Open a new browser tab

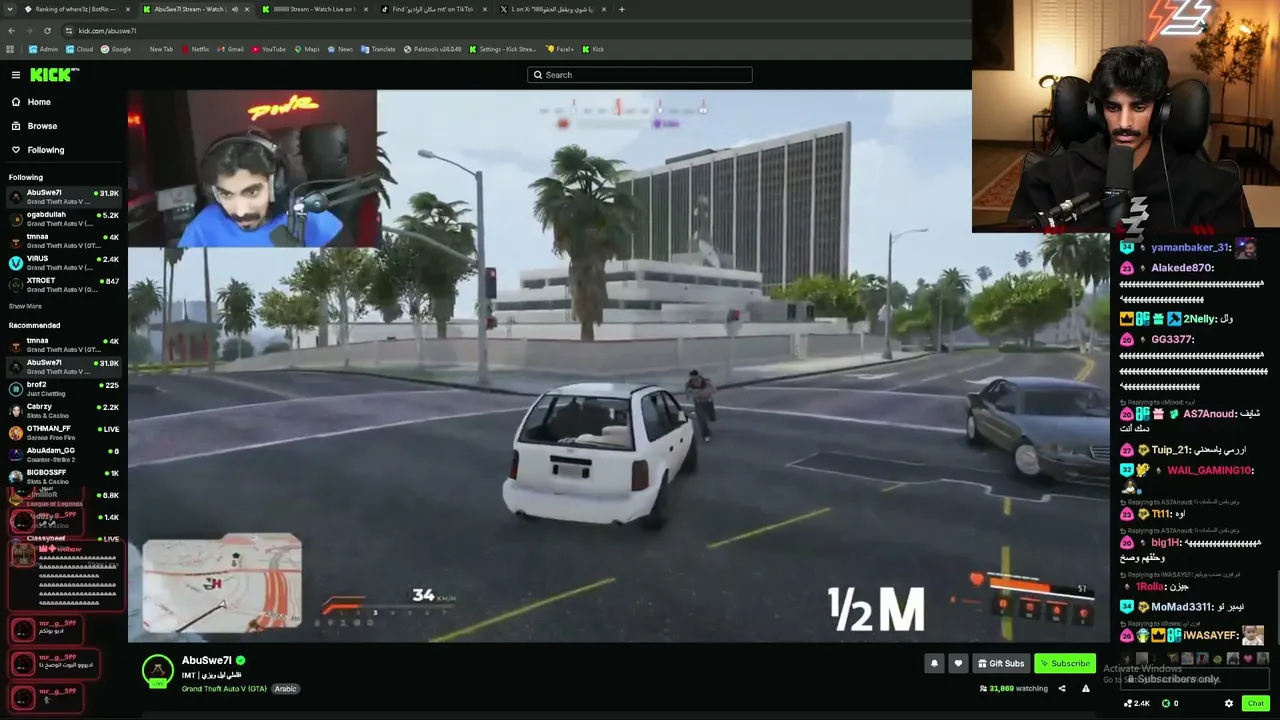[x=621, y=10]
